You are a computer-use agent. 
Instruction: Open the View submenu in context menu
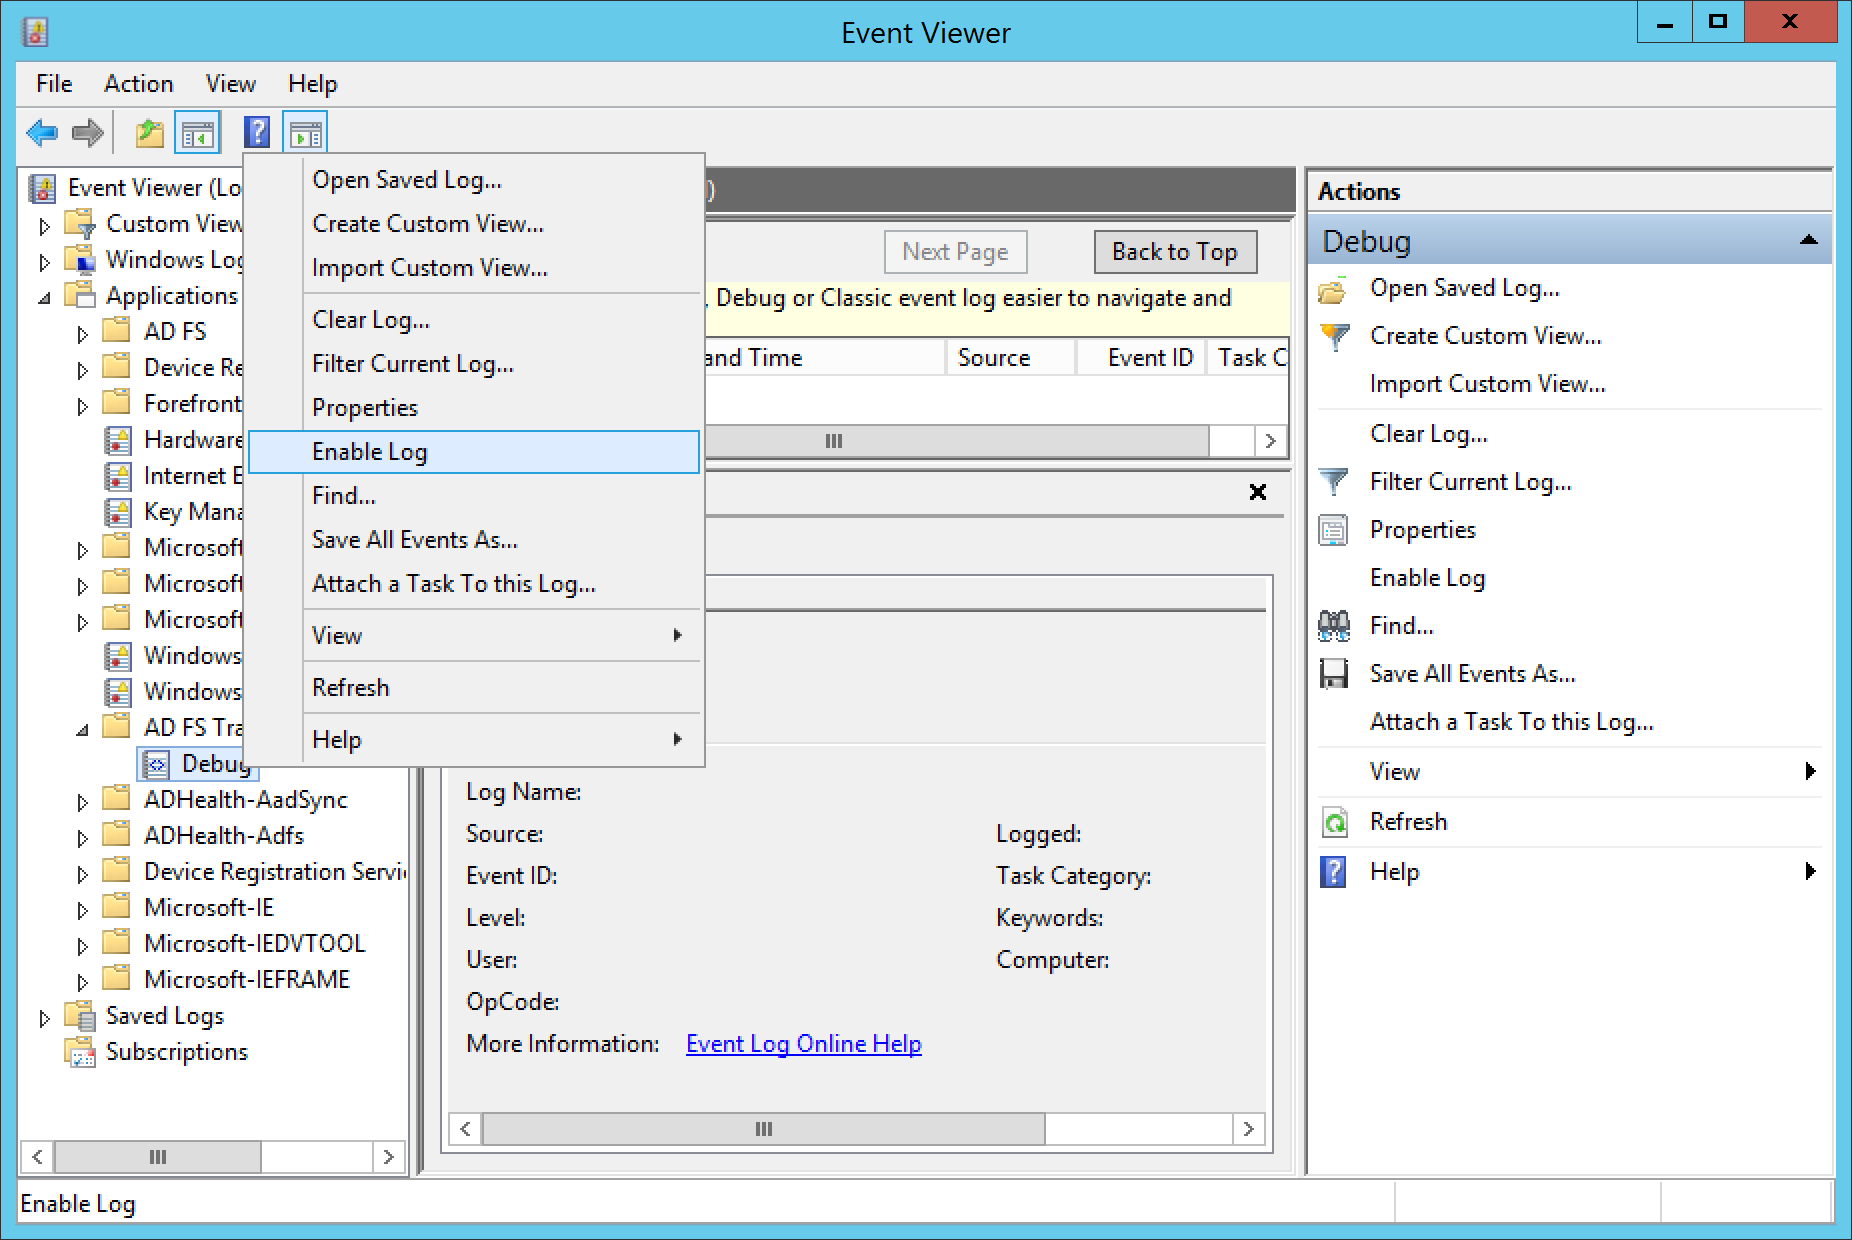click(337, 636)
